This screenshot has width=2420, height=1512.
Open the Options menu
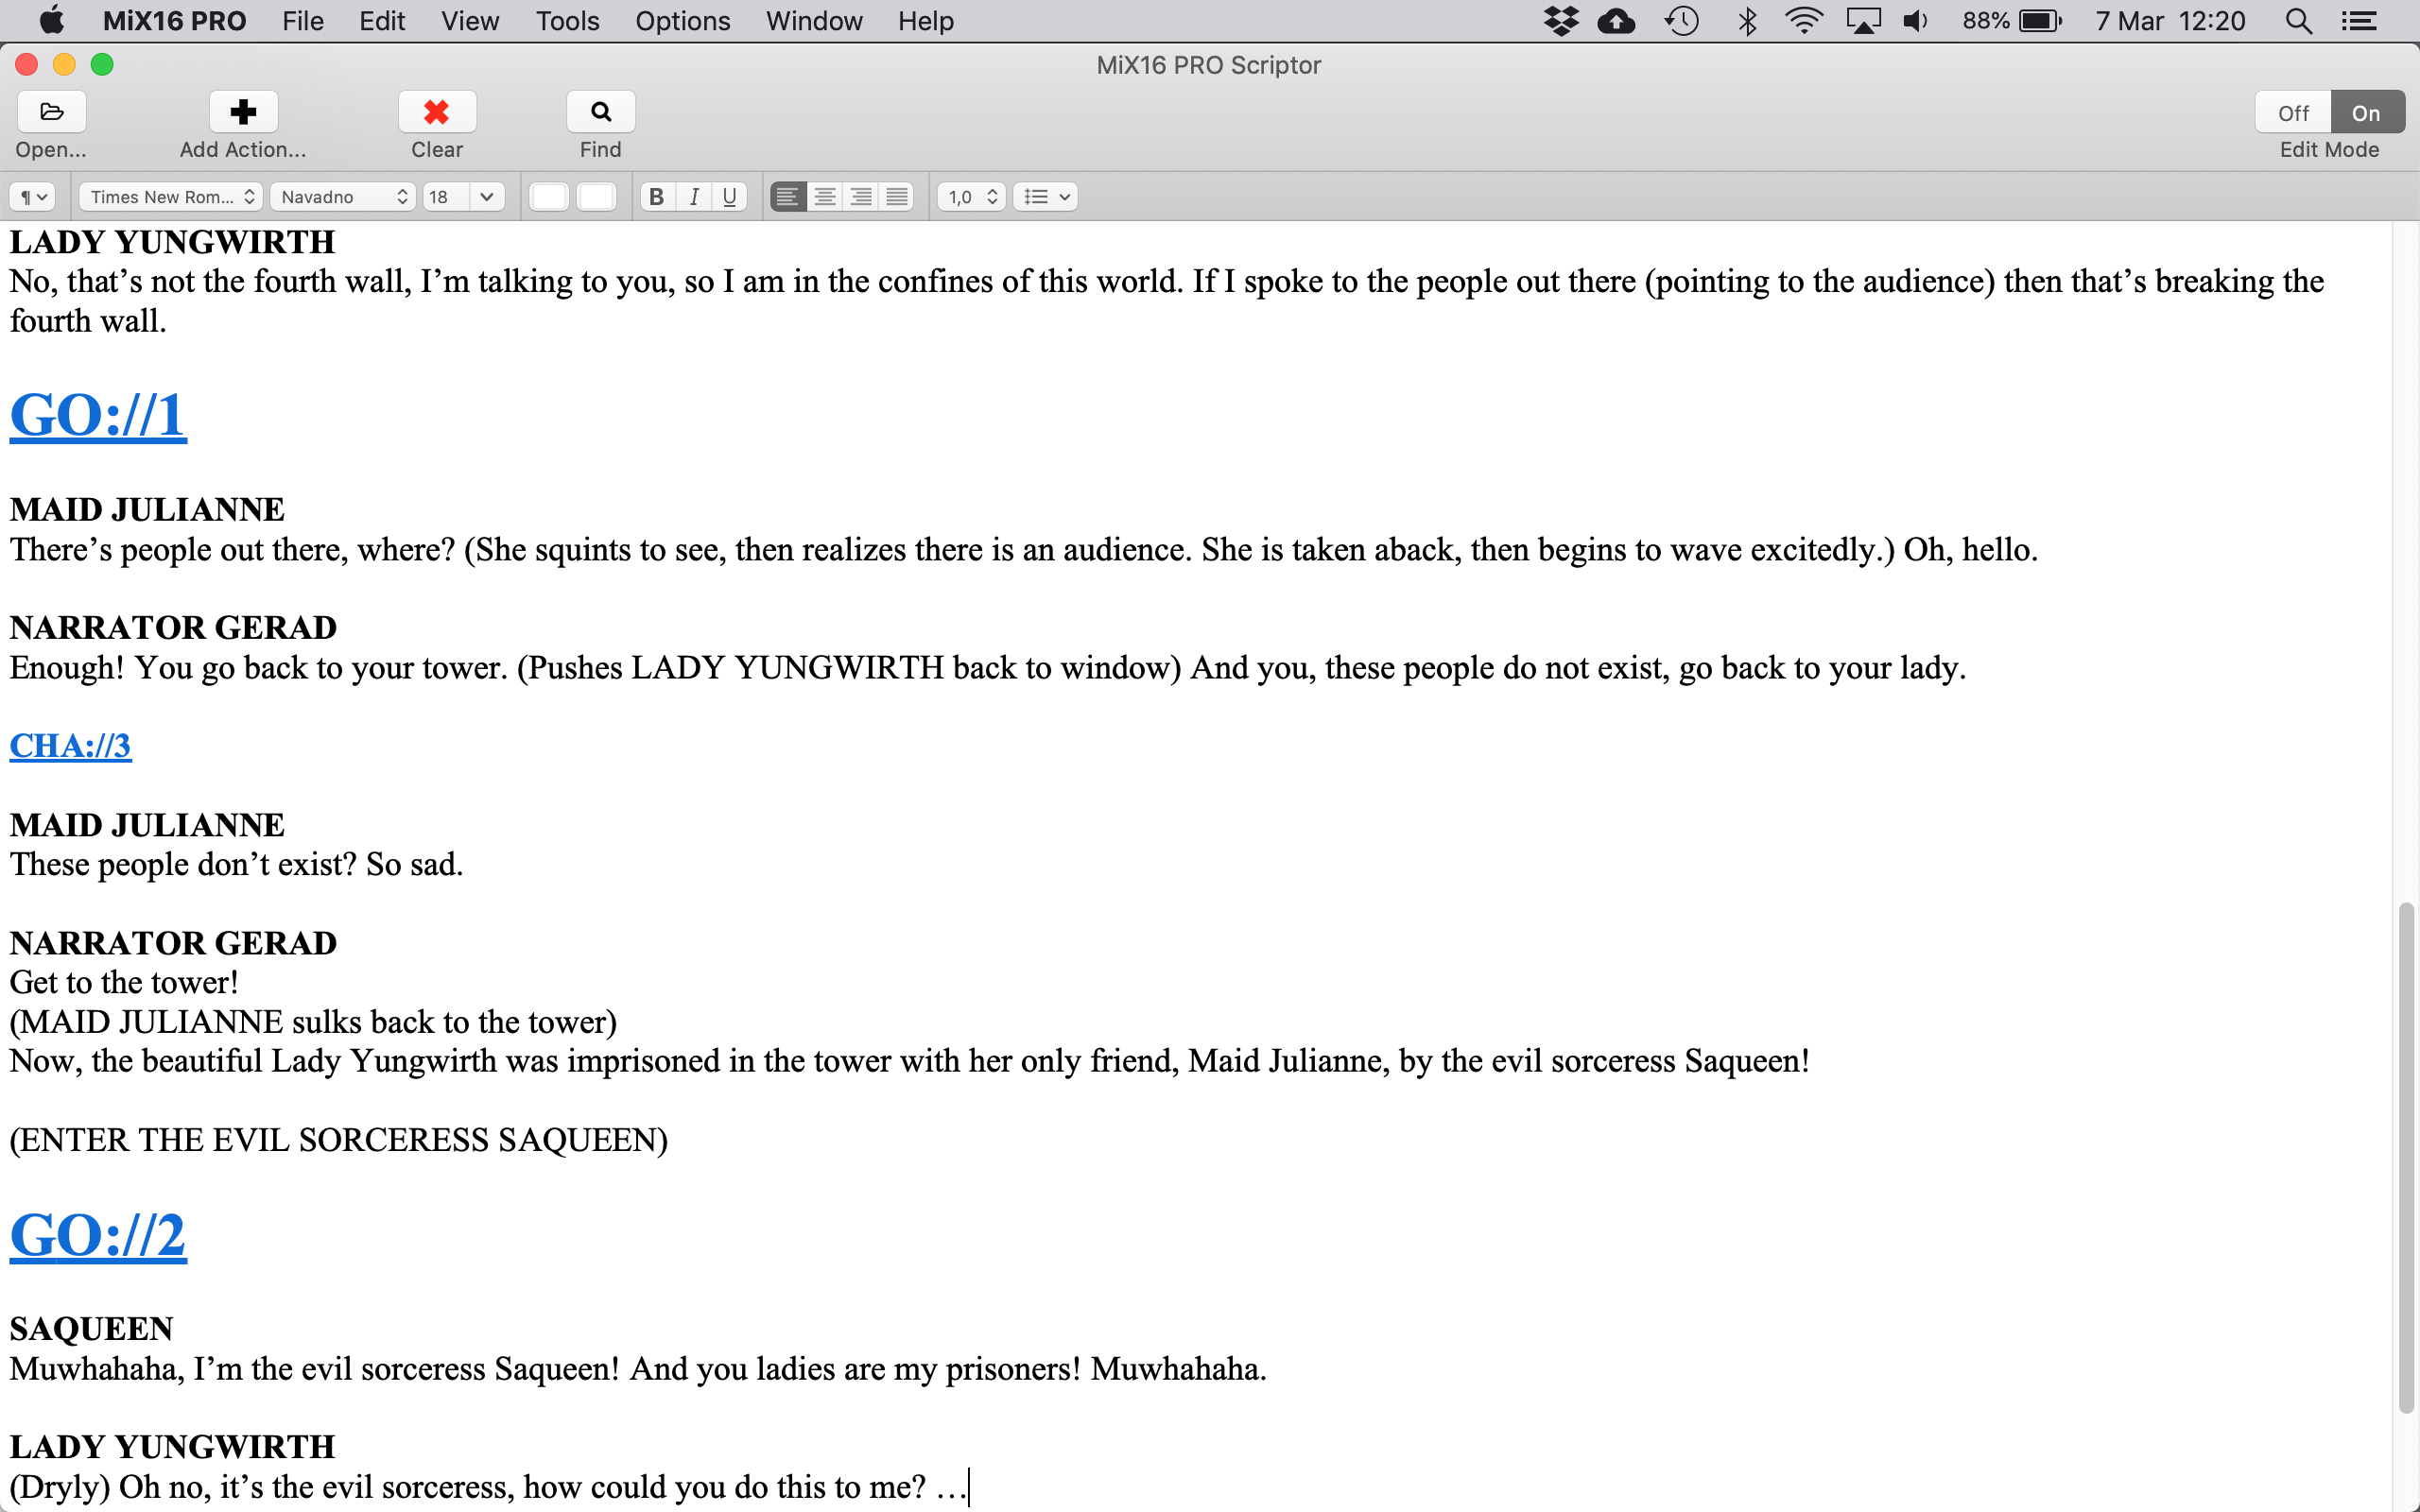[682, 21]
